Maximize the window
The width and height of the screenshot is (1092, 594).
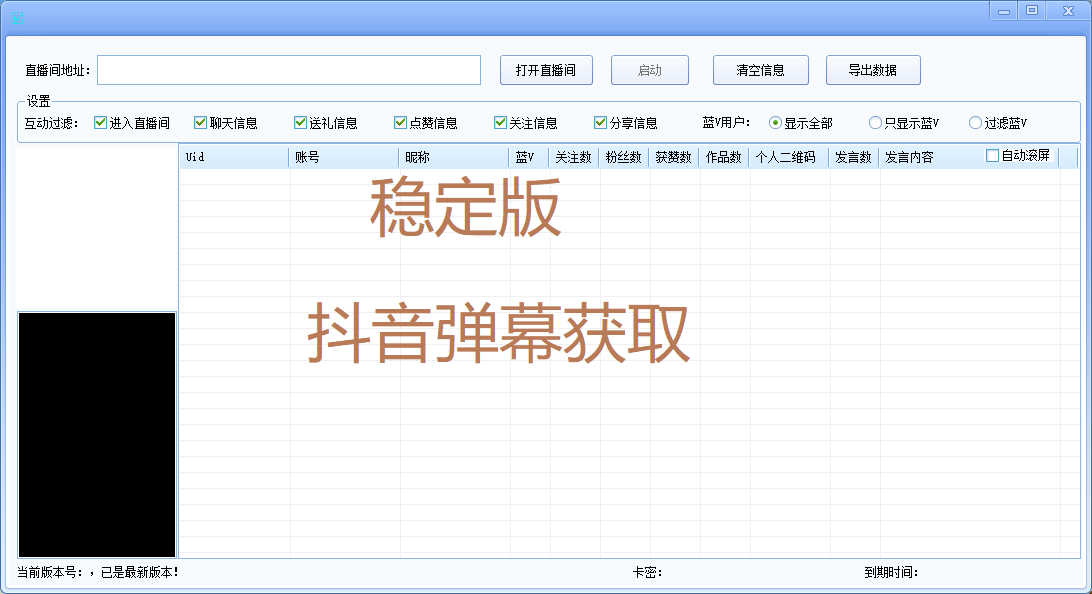1031,11
